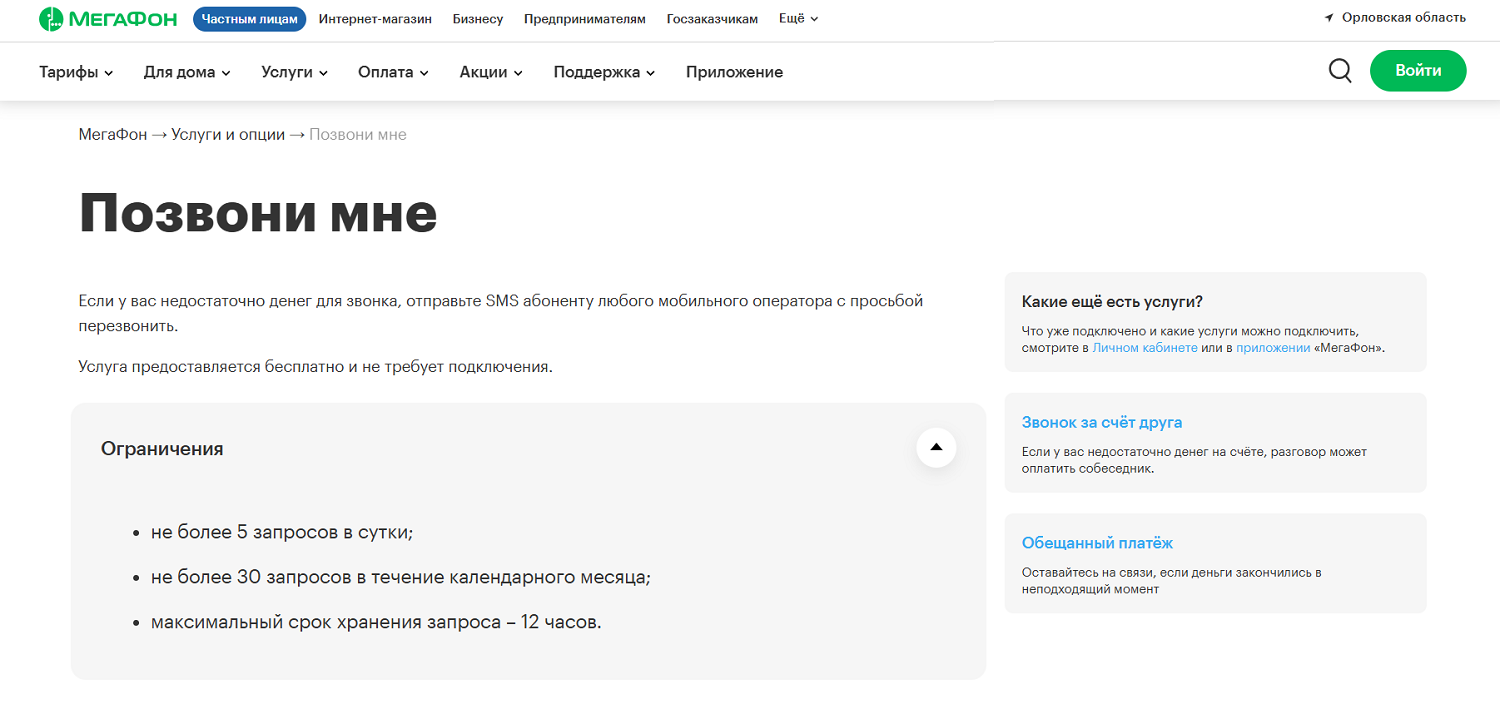Expand the Поддержка dropdown menu
This screenshot has width=1500, height=704.
[x=604, y=72]
